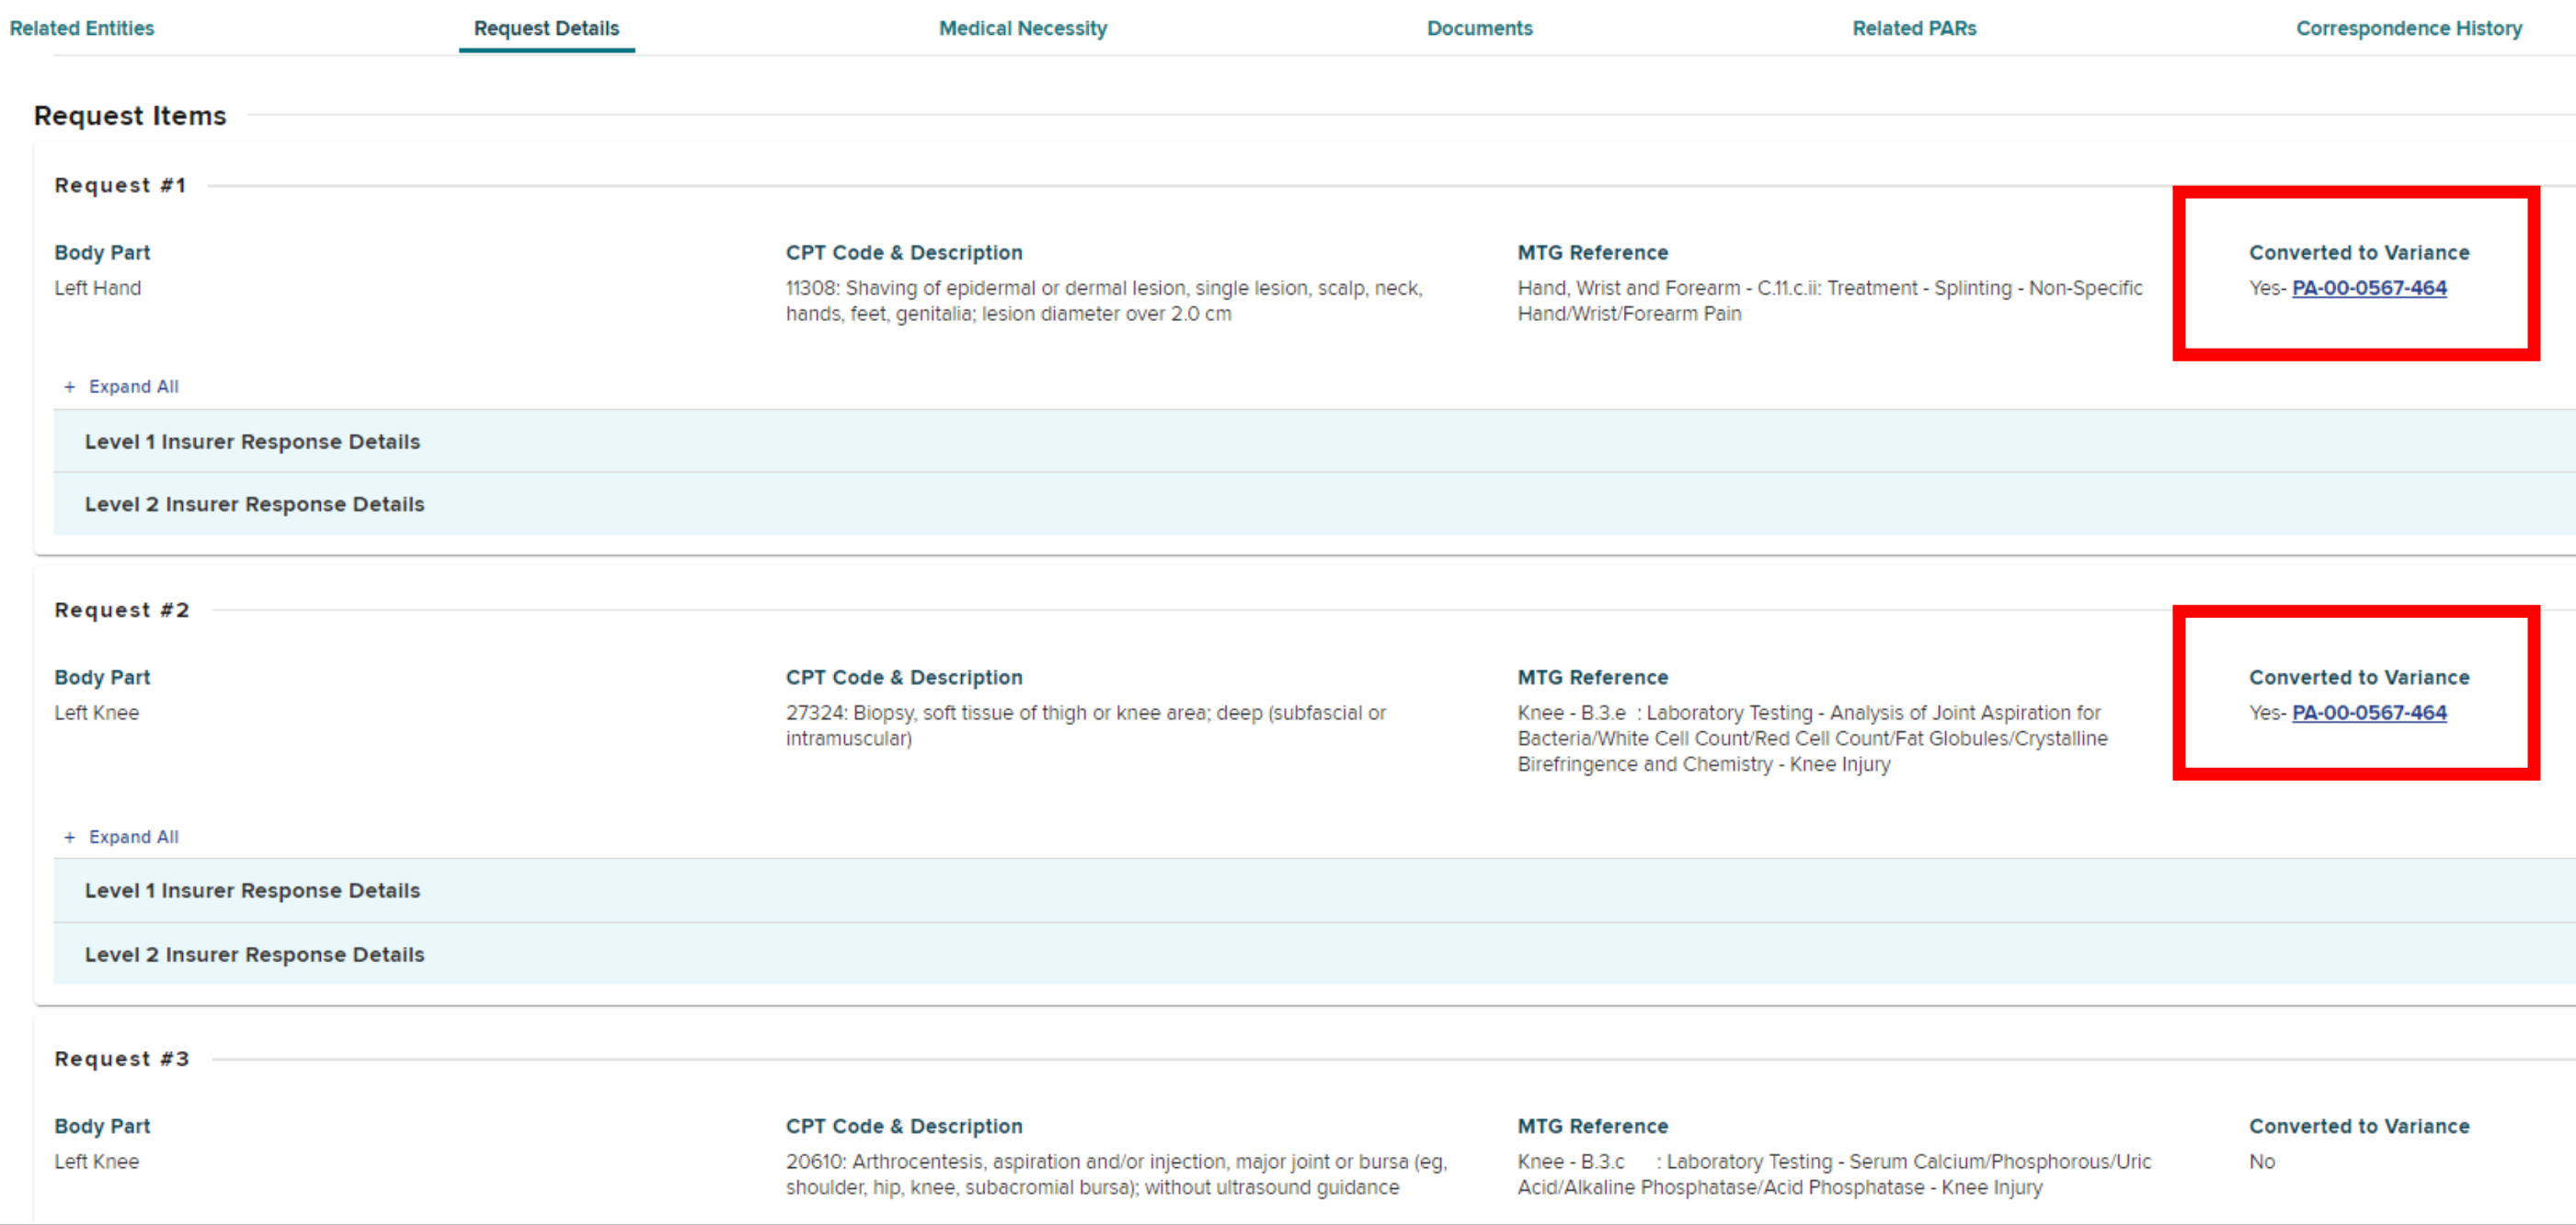Expand Request #1 Level 1 Insurer Response Details
Screen dimensions: 2576x1225
252,442
